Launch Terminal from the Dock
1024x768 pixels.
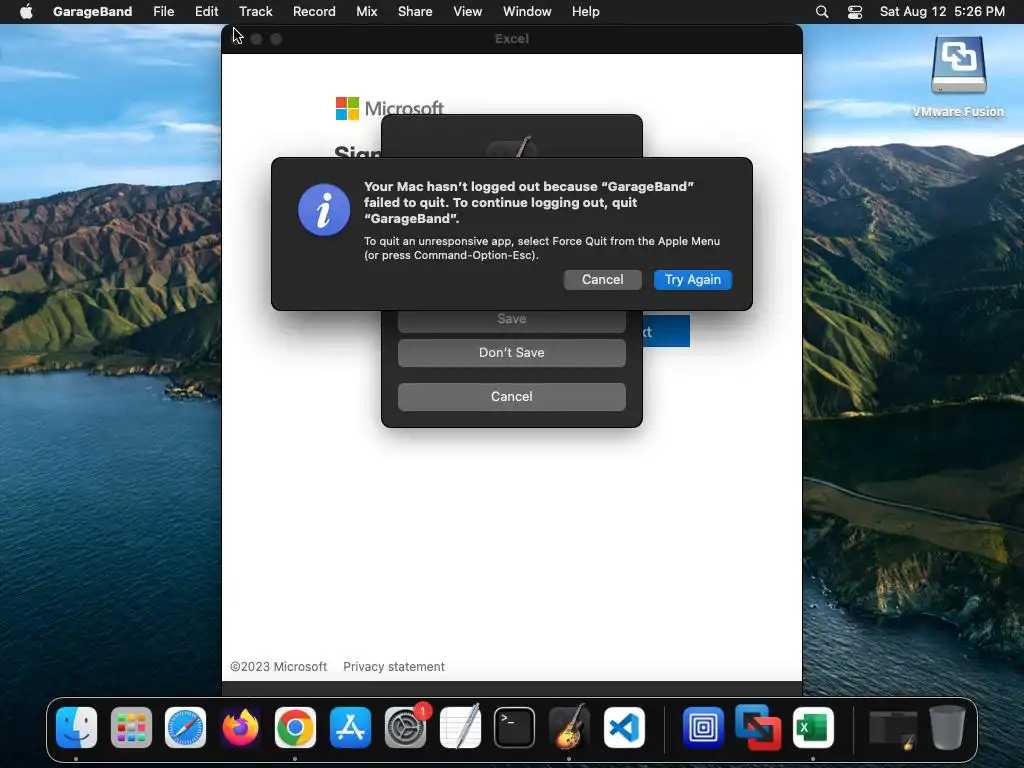coord(515,728)
